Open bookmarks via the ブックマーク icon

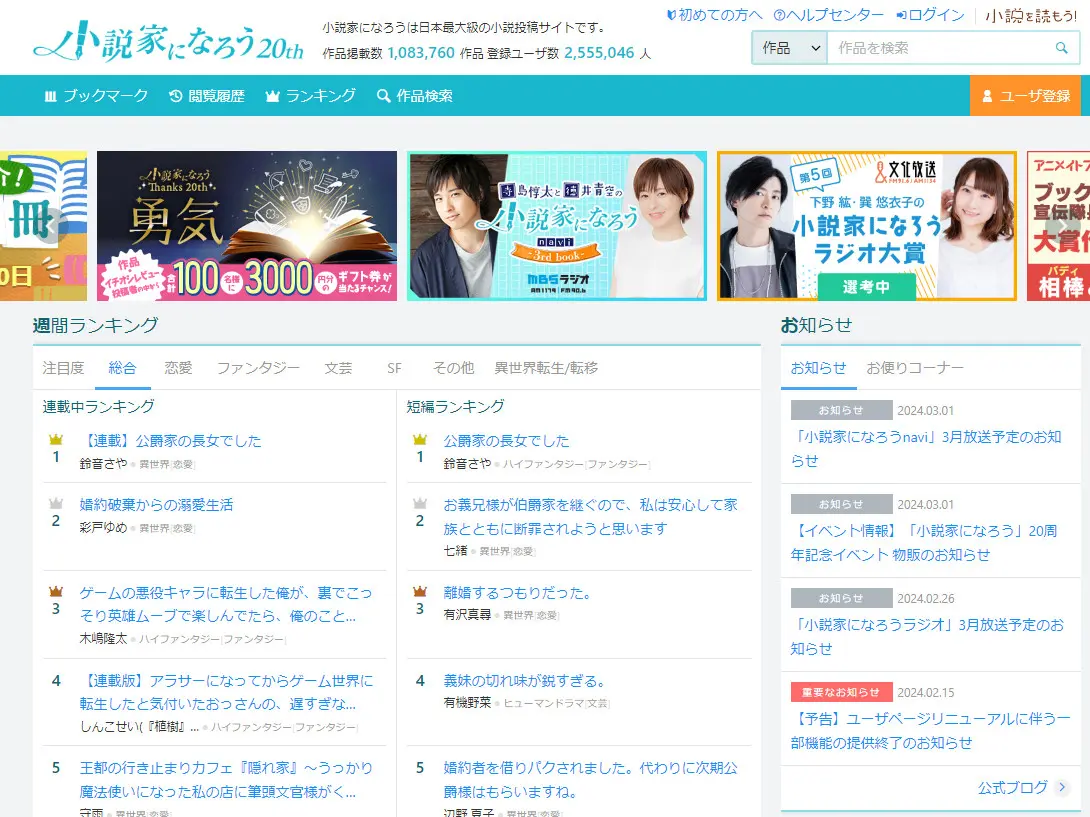coord(51,95)
